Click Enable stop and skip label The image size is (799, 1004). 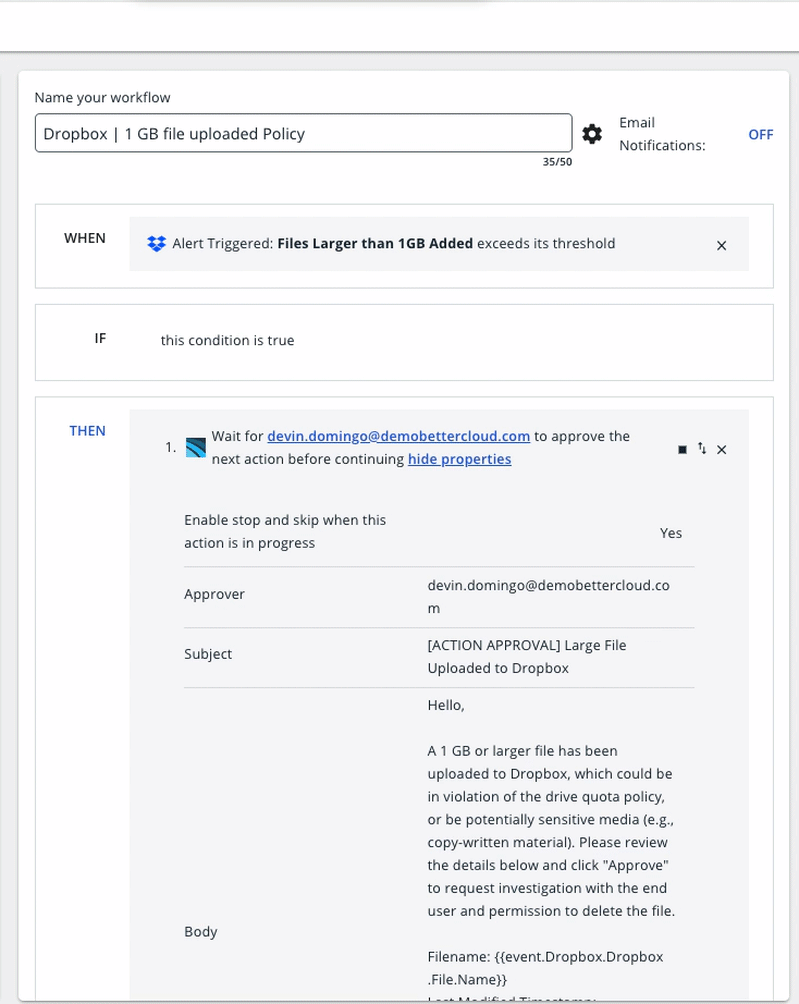[x=285, y=531]
